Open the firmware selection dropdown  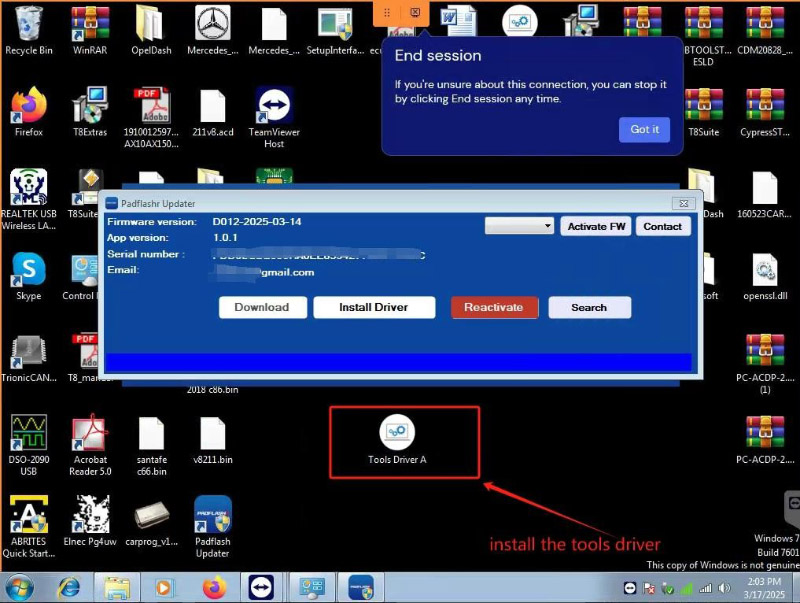pos(519,227)
